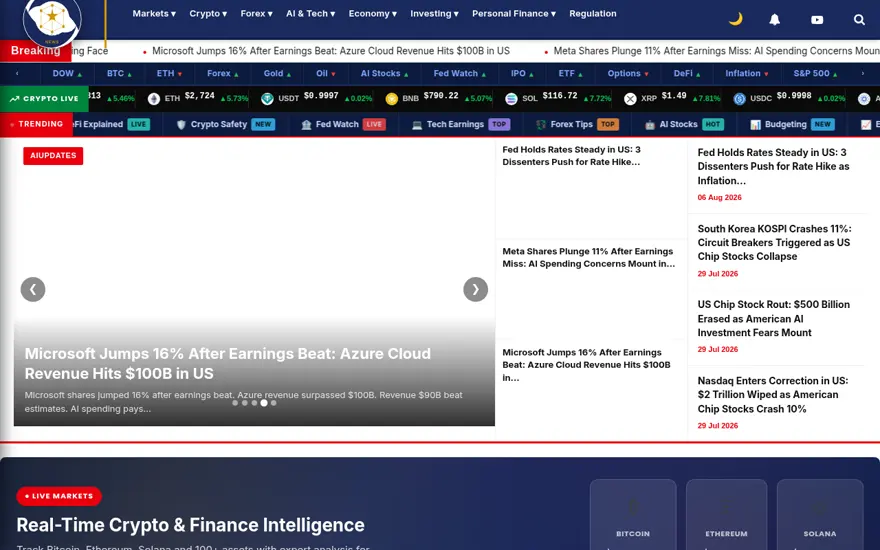Select the fifth carousel dot

pos(273,403)
